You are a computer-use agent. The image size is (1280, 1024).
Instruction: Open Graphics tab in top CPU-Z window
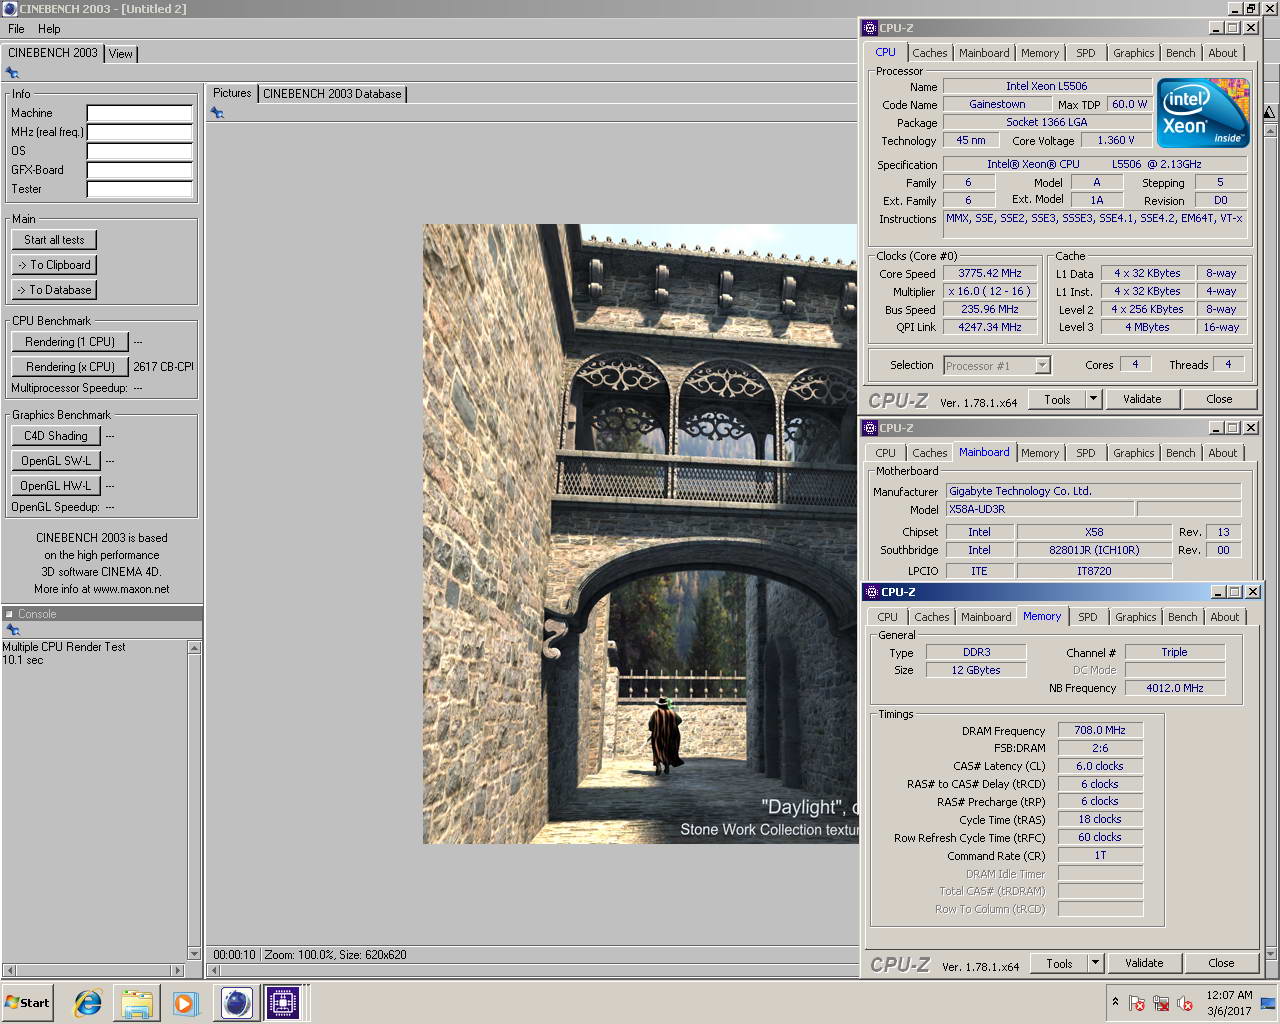(x=1134, y=53)
